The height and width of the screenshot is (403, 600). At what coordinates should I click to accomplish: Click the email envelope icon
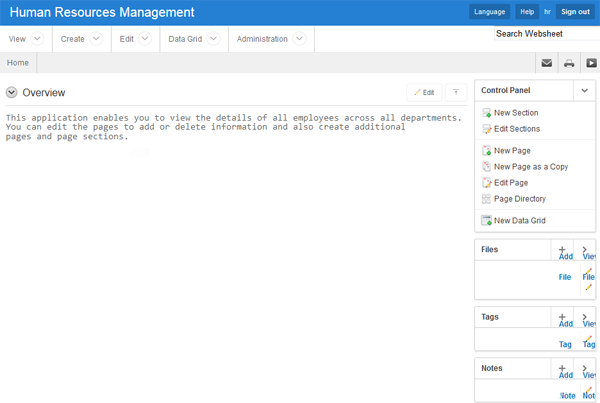[547, 63]
